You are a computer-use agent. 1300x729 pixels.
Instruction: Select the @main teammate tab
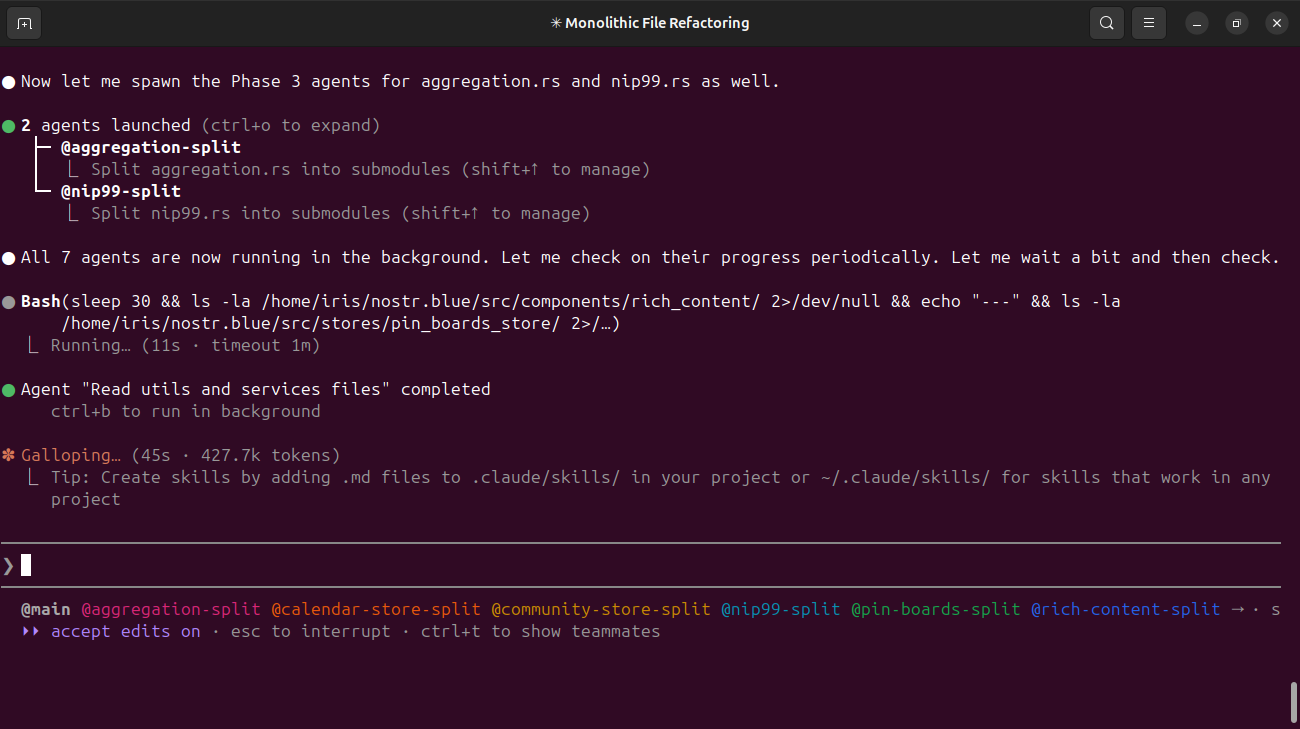[45, 609]
